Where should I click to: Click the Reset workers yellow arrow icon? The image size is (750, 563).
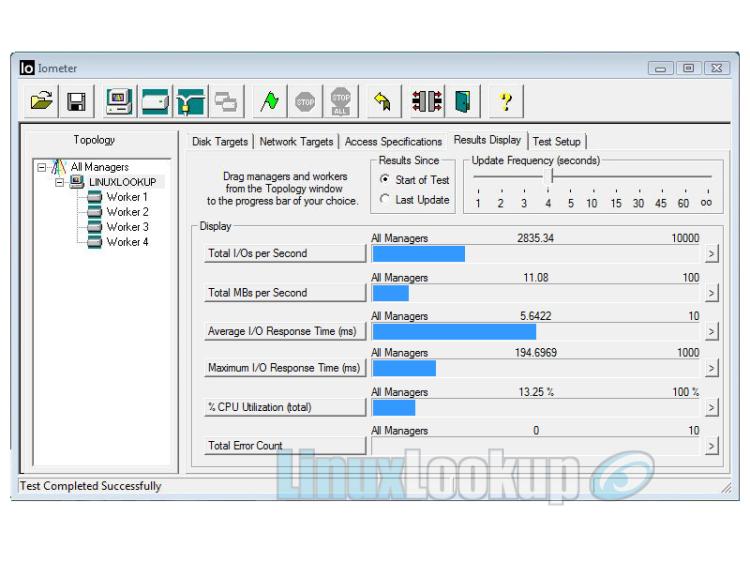(x=381, y=101)
